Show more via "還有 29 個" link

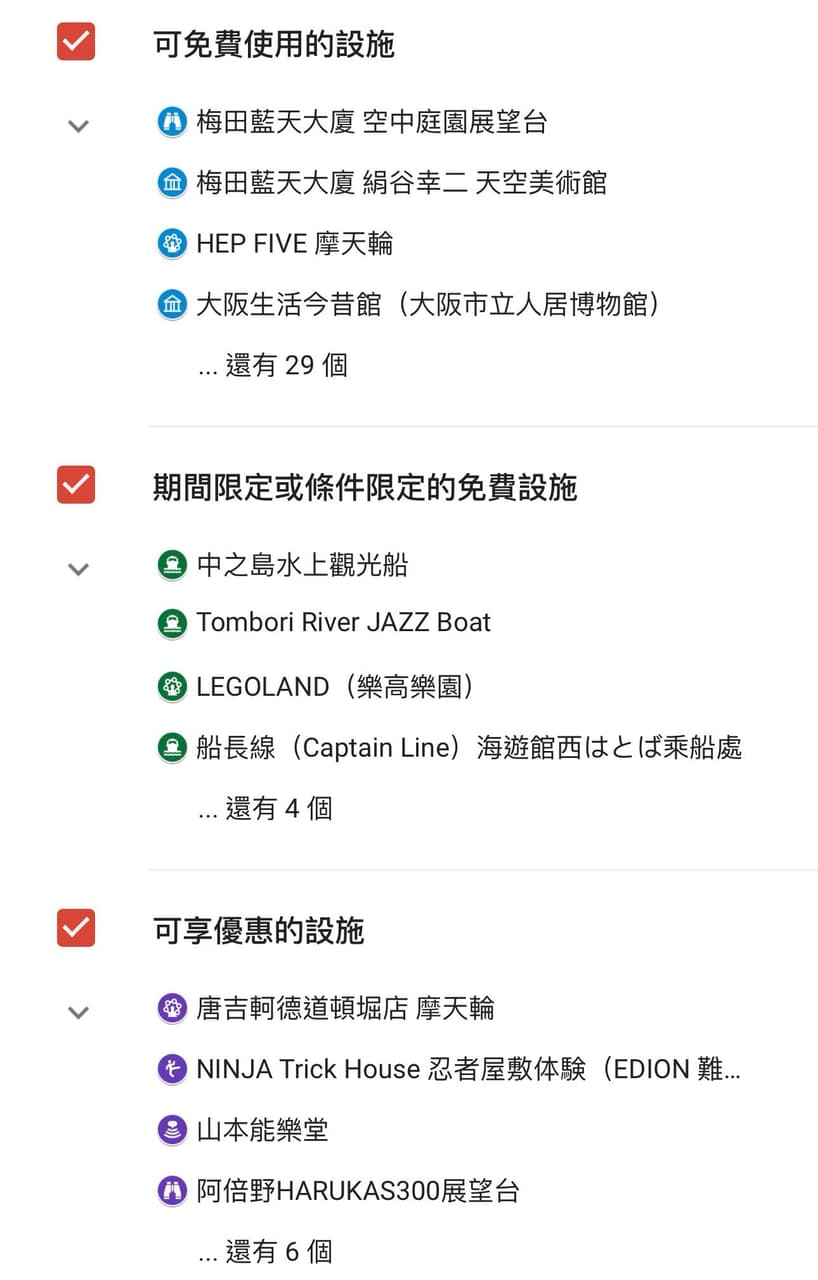point(273,365)
